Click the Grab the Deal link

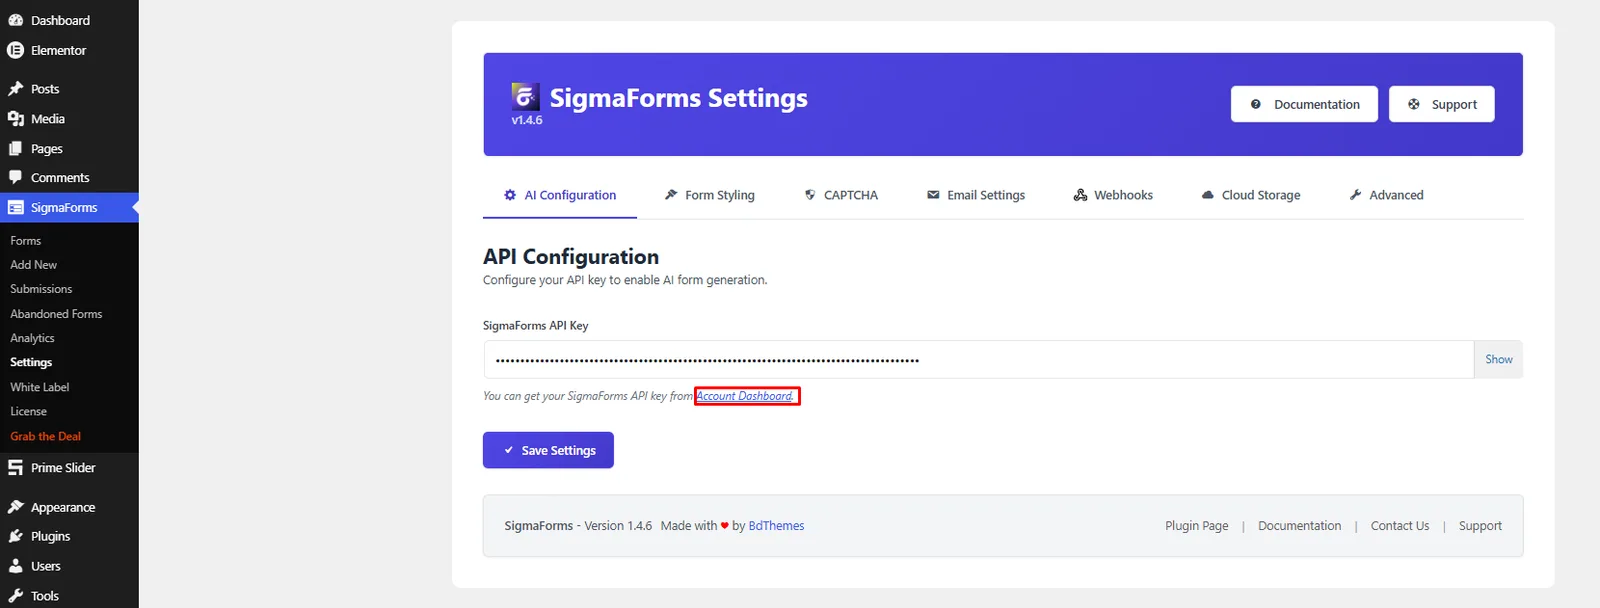46,436
